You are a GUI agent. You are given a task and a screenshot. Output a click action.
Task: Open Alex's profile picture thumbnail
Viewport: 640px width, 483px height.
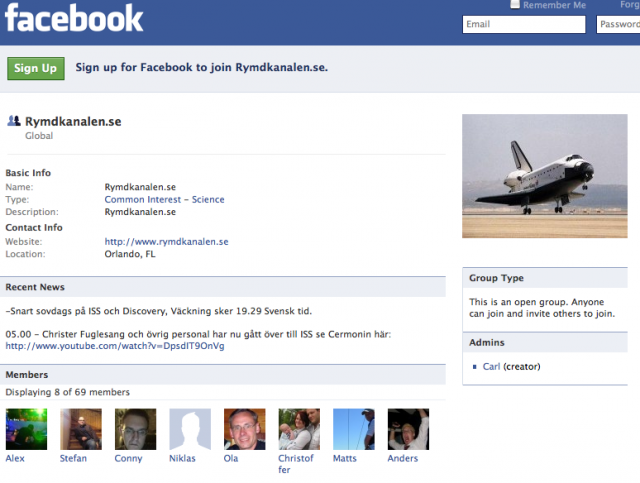[x=26, y=429]
